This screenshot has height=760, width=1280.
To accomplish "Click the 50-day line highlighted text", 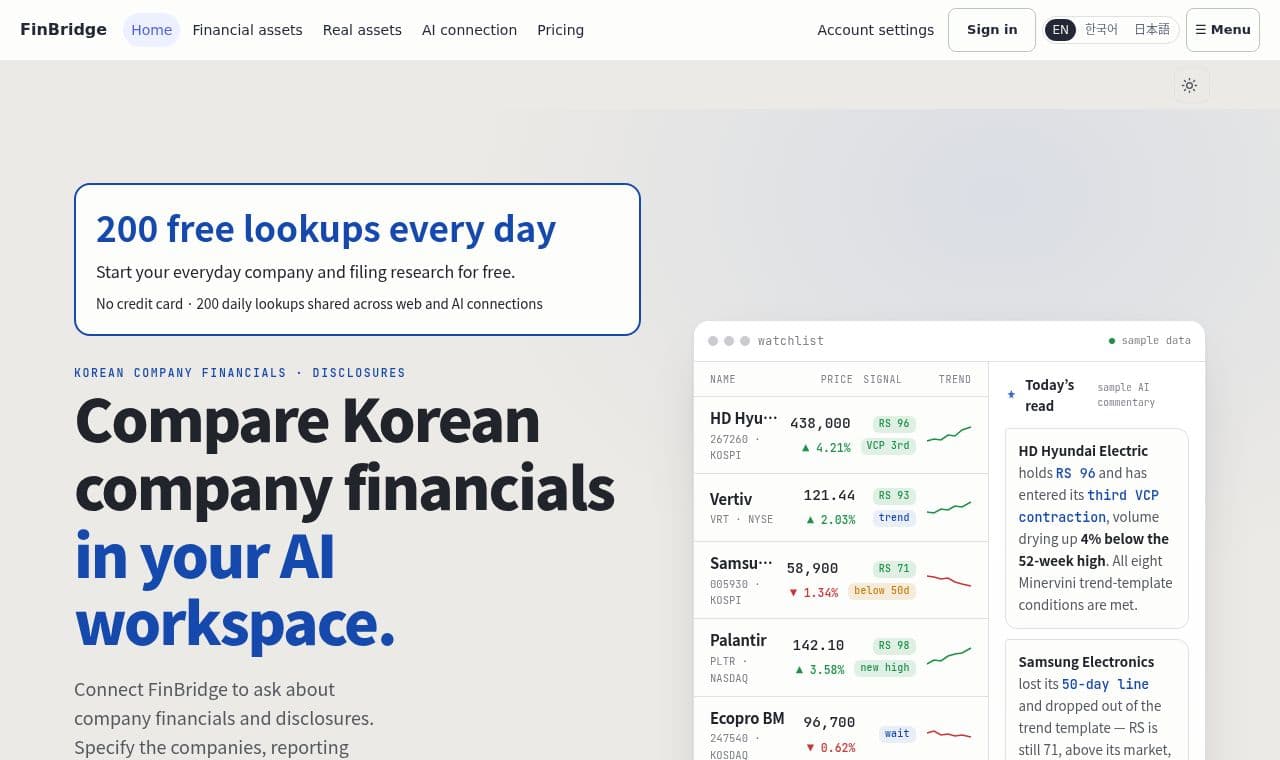I will pyautogui.click(x=1105, y=684).
